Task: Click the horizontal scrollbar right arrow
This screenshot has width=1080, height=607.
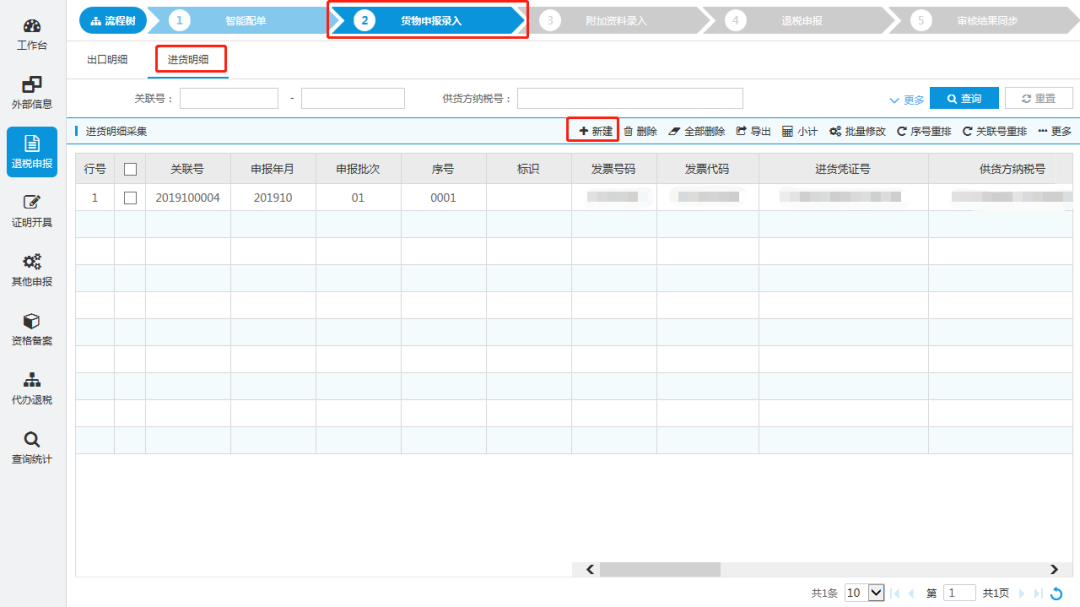Action: pos(1054,569)
